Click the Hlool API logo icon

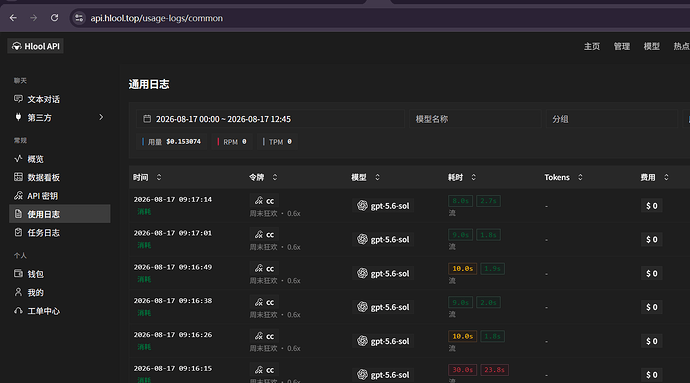point(17,46)
